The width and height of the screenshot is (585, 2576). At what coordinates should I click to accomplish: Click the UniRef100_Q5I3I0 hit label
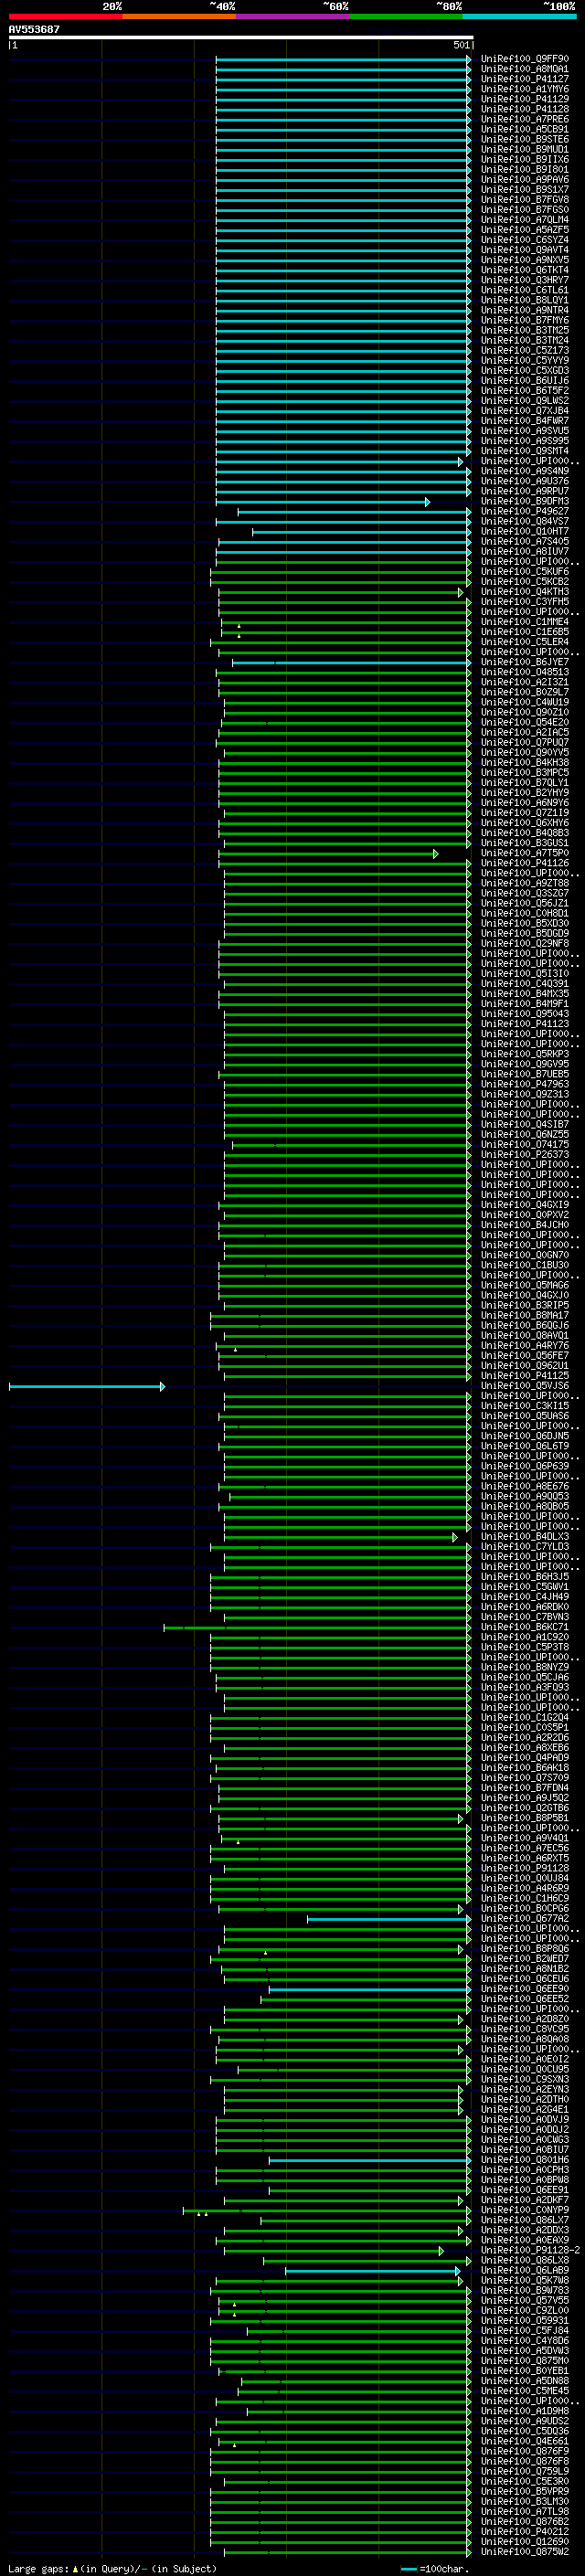point(524,974)
